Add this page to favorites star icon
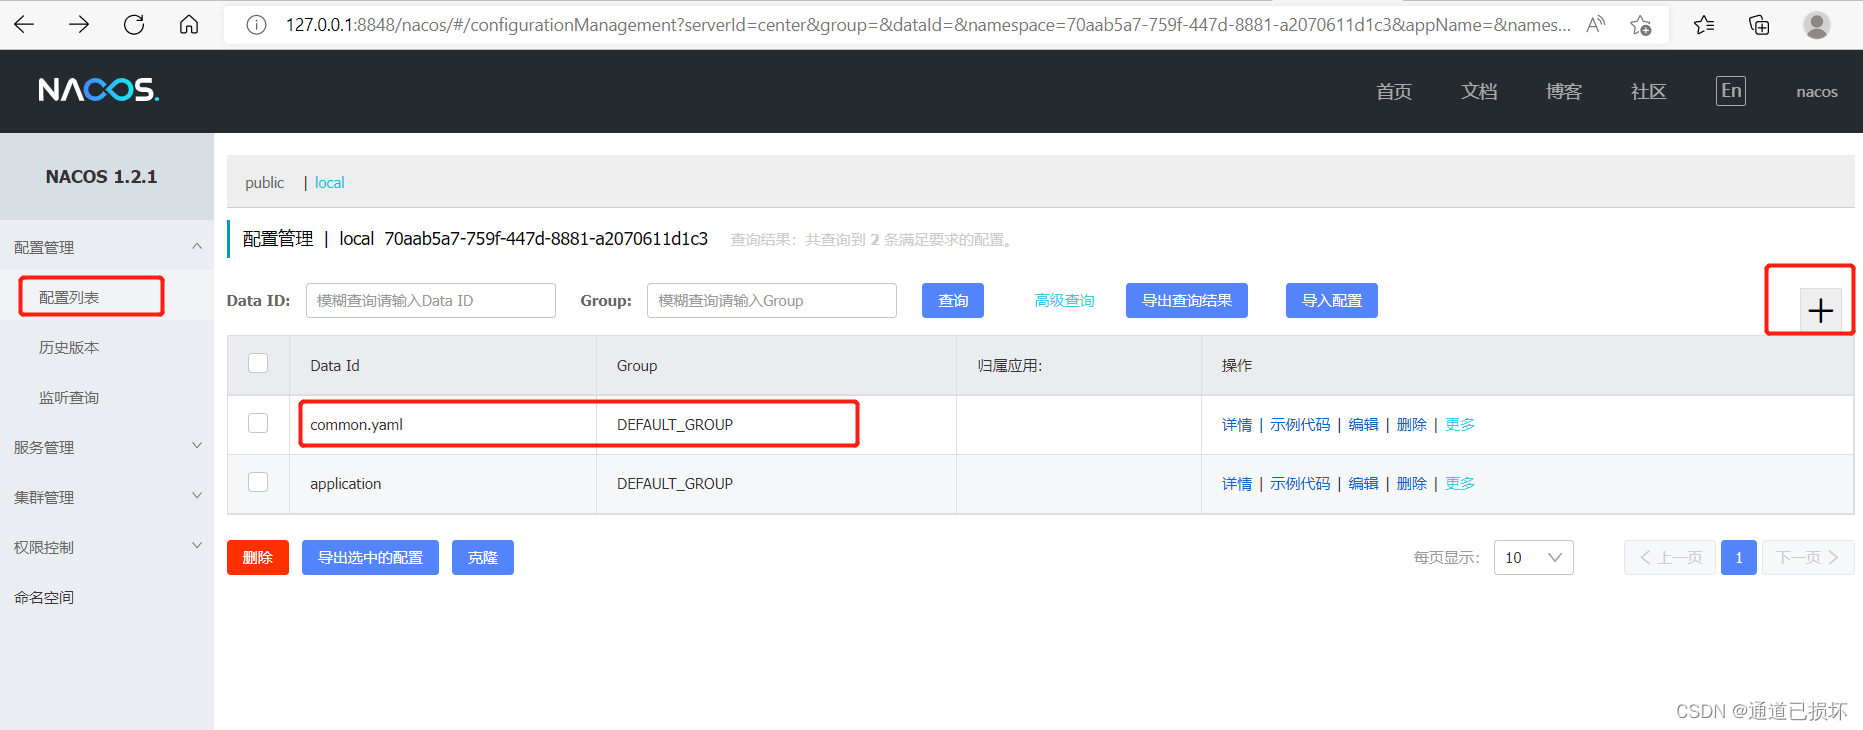 point(1641,25)
